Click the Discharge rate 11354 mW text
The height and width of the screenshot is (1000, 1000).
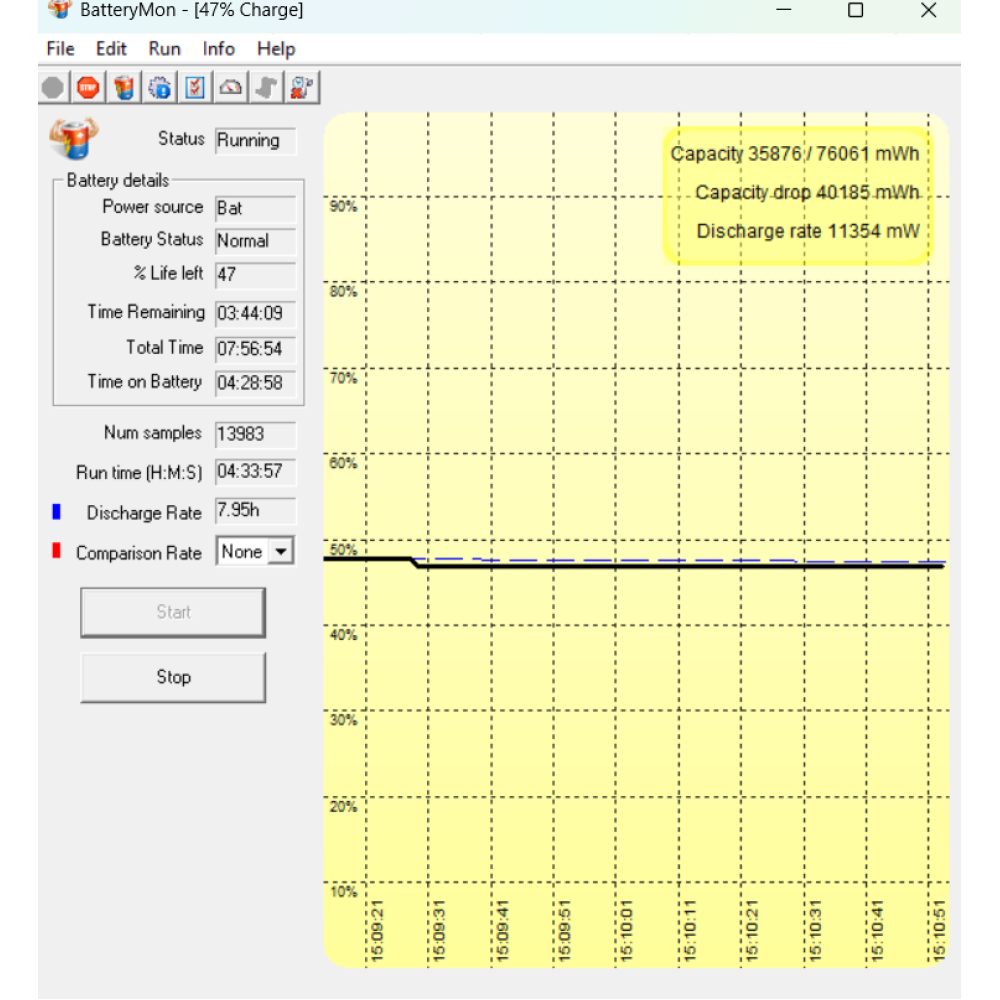pos(808,232)
